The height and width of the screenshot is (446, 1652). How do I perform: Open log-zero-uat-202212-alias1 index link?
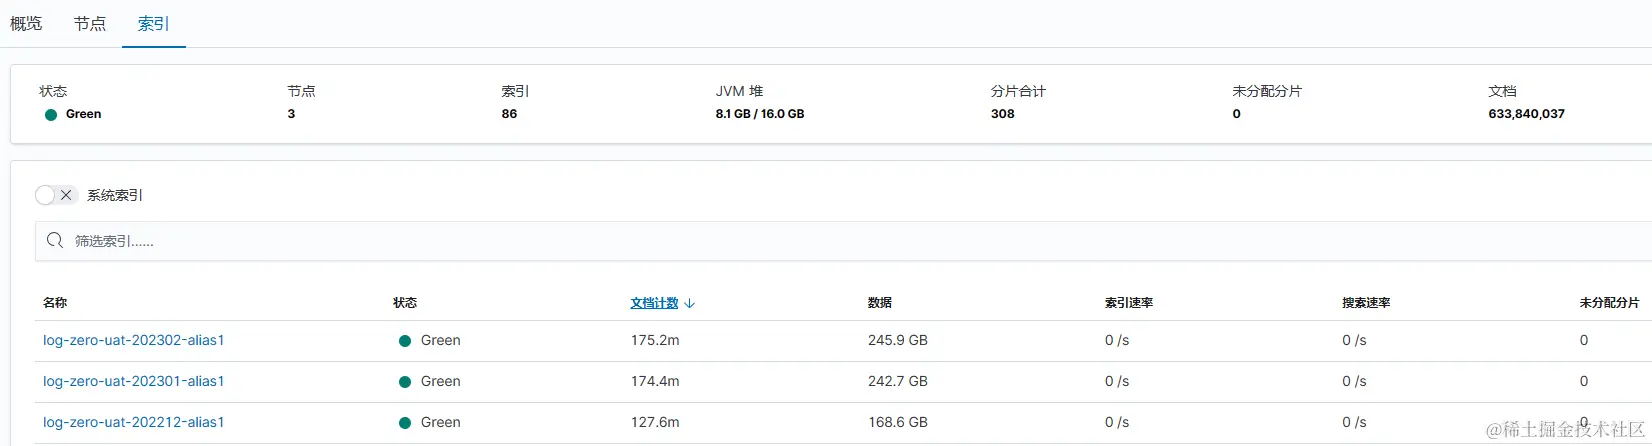point(133,423)
